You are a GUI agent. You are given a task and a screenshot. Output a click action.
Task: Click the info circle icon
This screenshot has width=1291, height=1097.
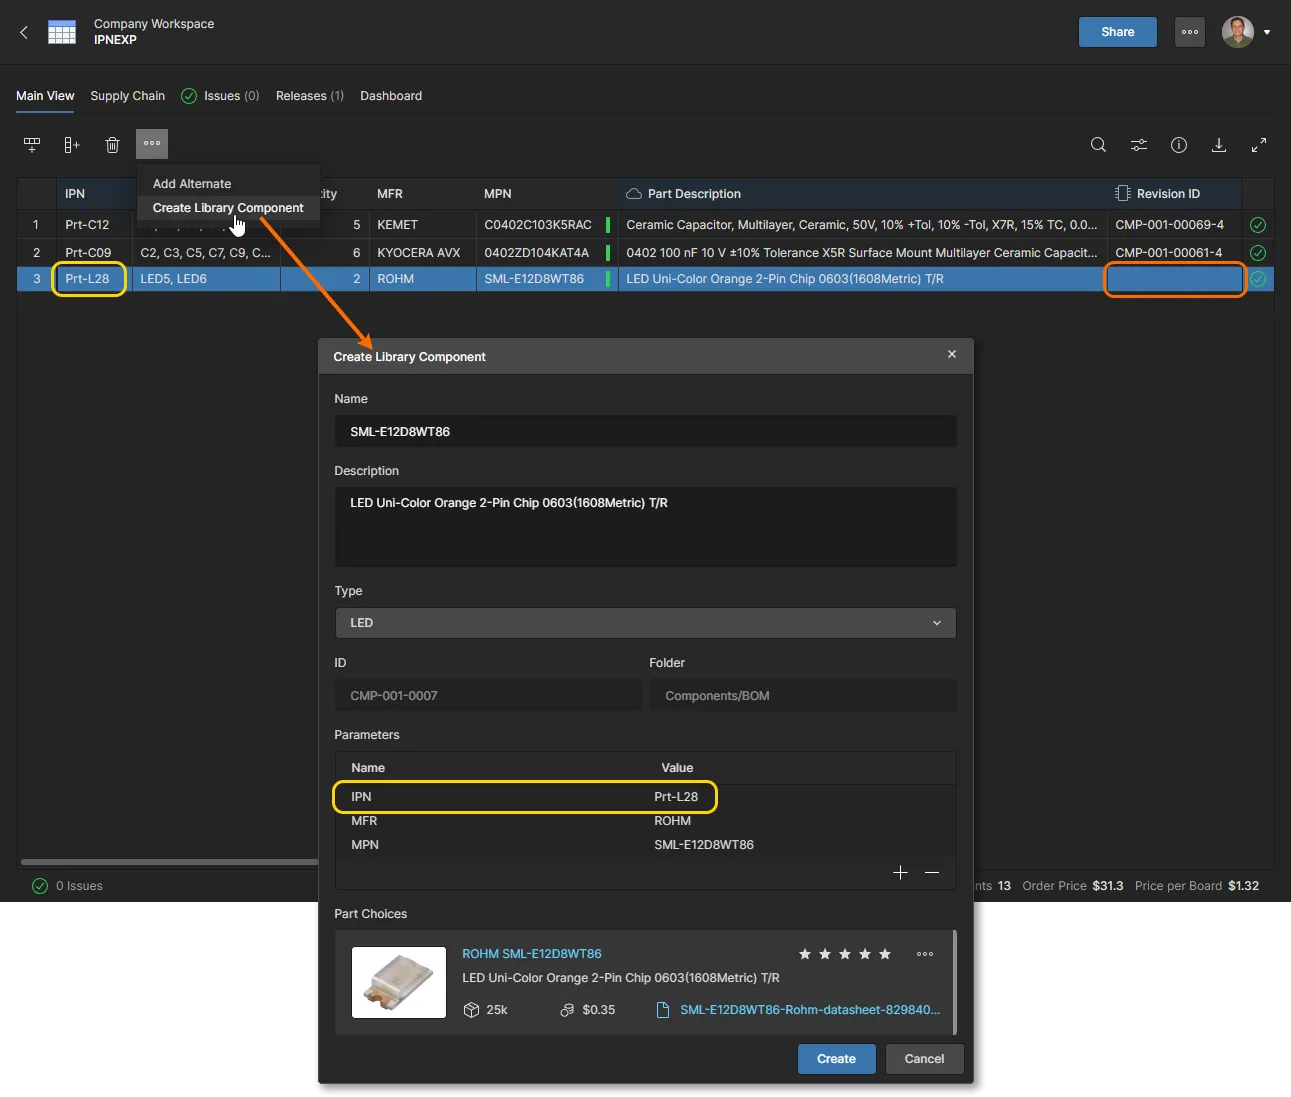click(x=1179, y=145)
